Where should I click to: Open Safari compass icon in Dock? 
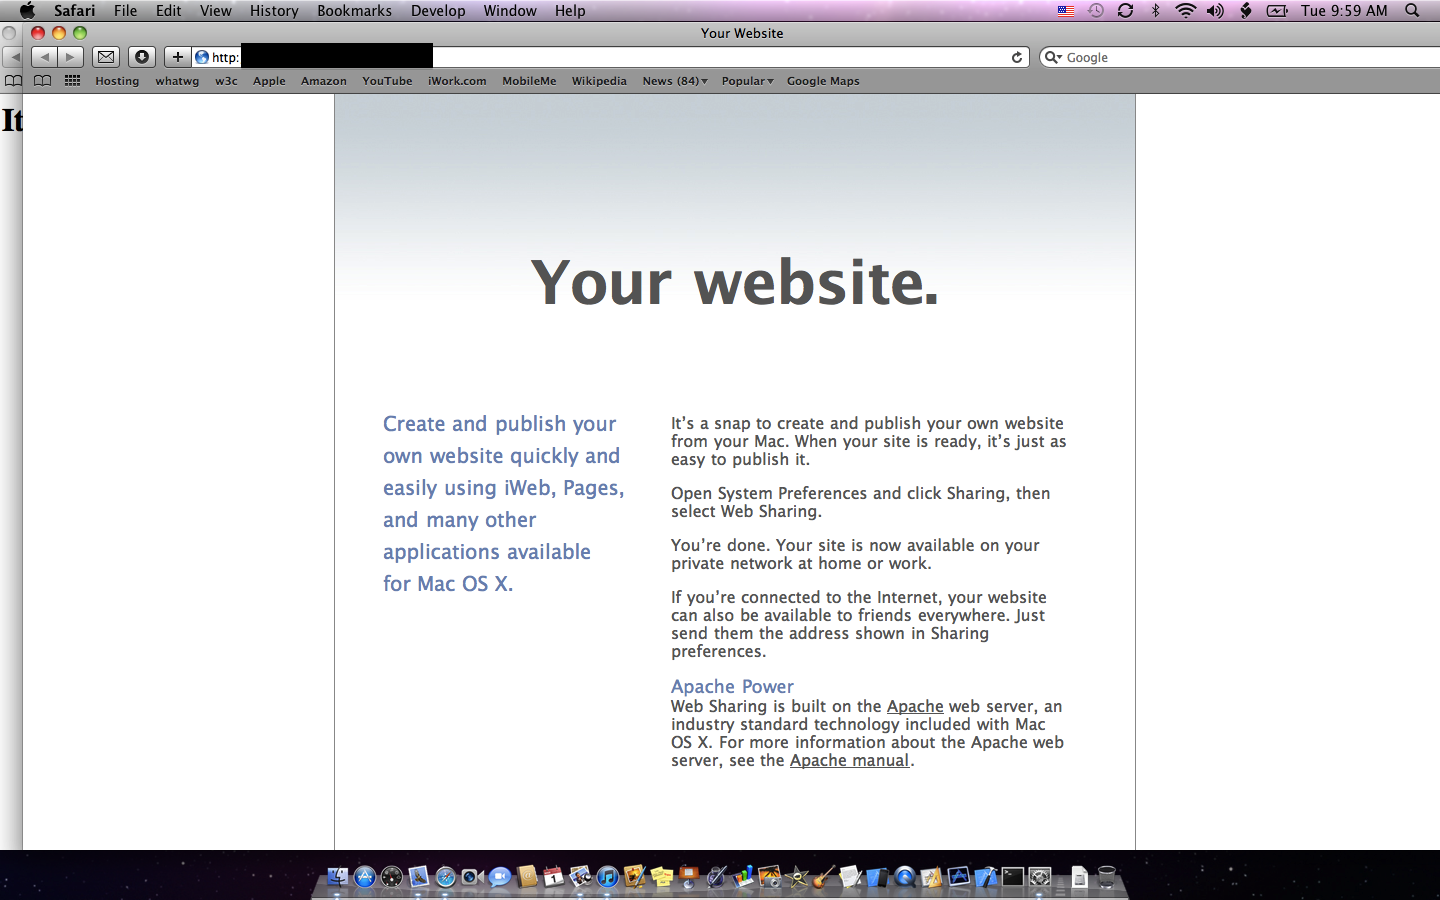pos(446,877)
